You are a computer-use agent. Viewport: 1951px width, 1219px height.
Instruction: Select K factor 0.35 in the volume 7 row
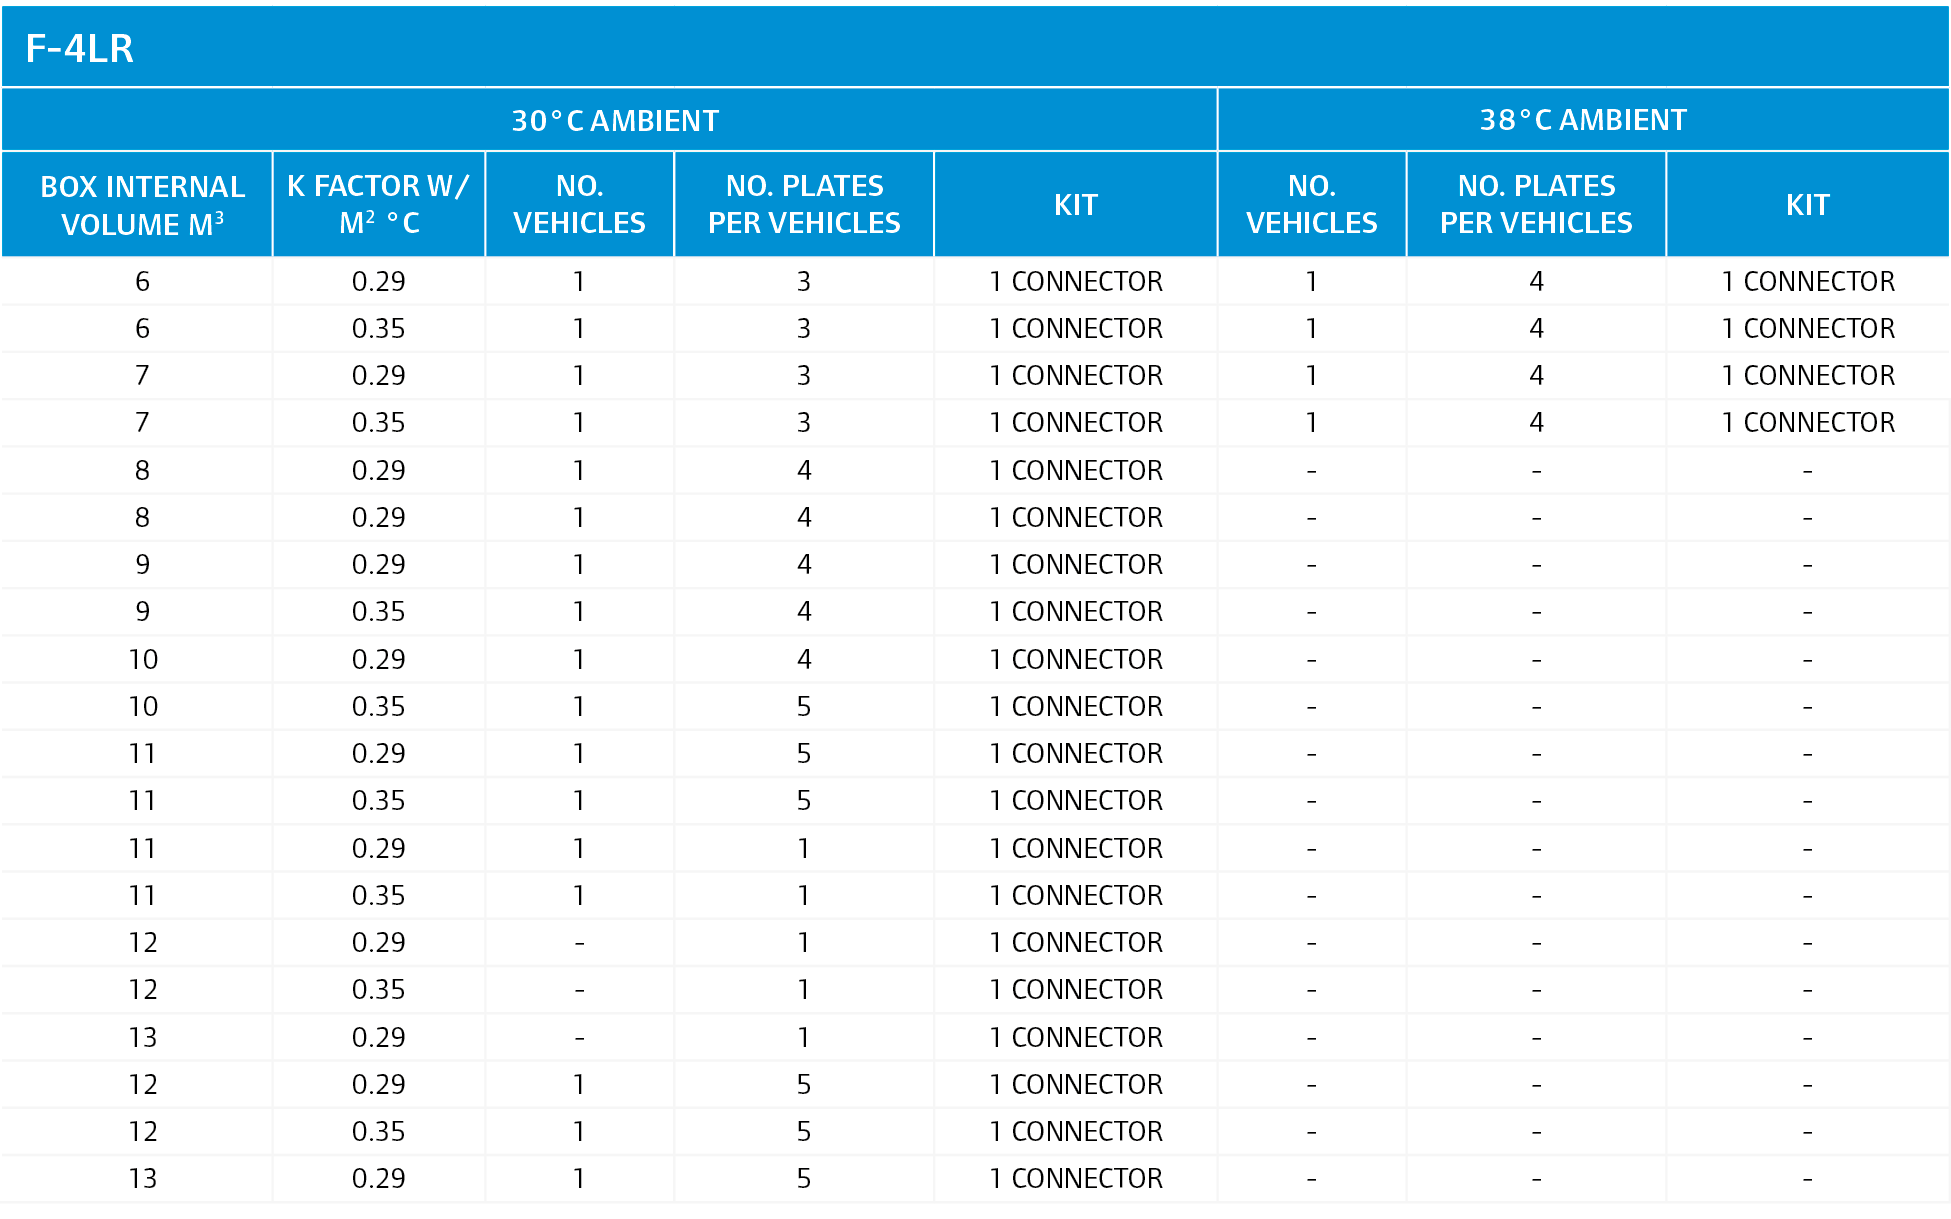(378, 423)
